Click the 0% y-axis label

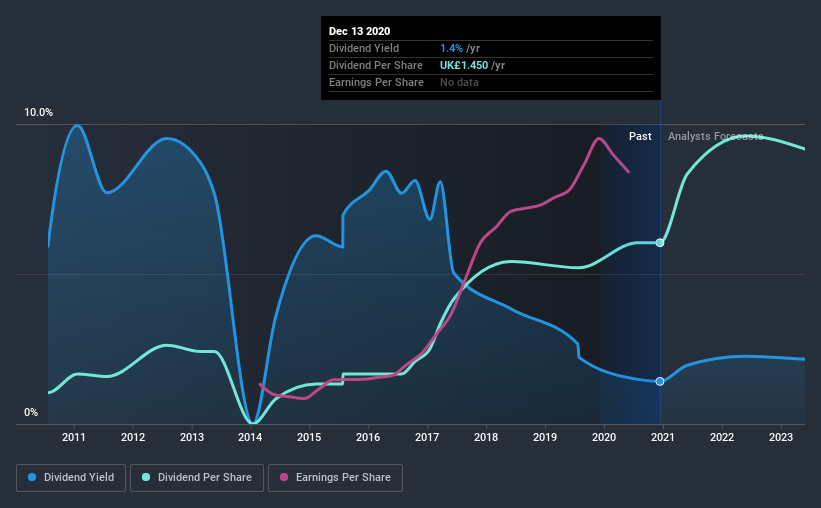click(x=31, y=413)
